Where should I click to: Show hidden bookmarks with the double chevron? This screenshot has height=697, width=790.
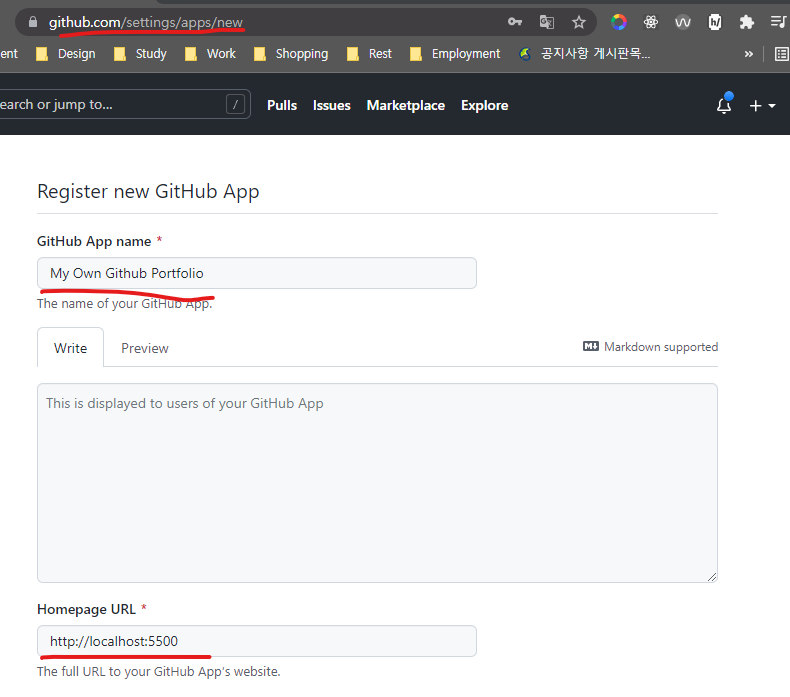pyautogui.click(x=749, y=54)
